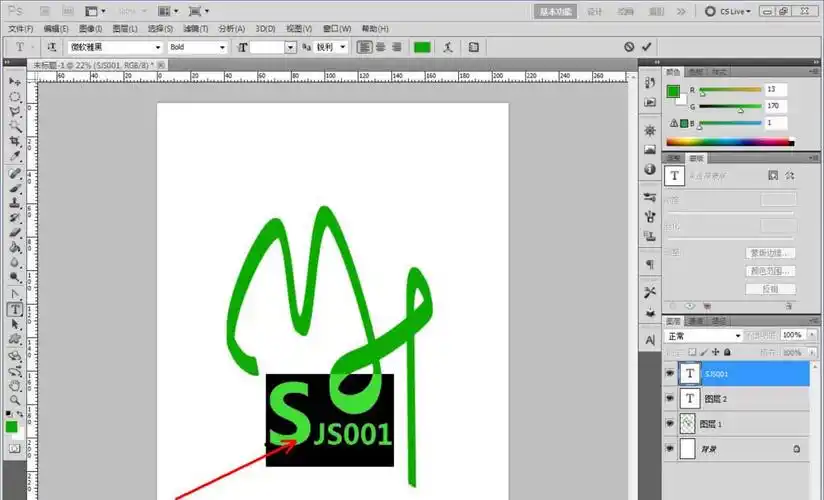Open the 滤镜(T) menu
The image size is (824, 500).
(x=195, y=28)
